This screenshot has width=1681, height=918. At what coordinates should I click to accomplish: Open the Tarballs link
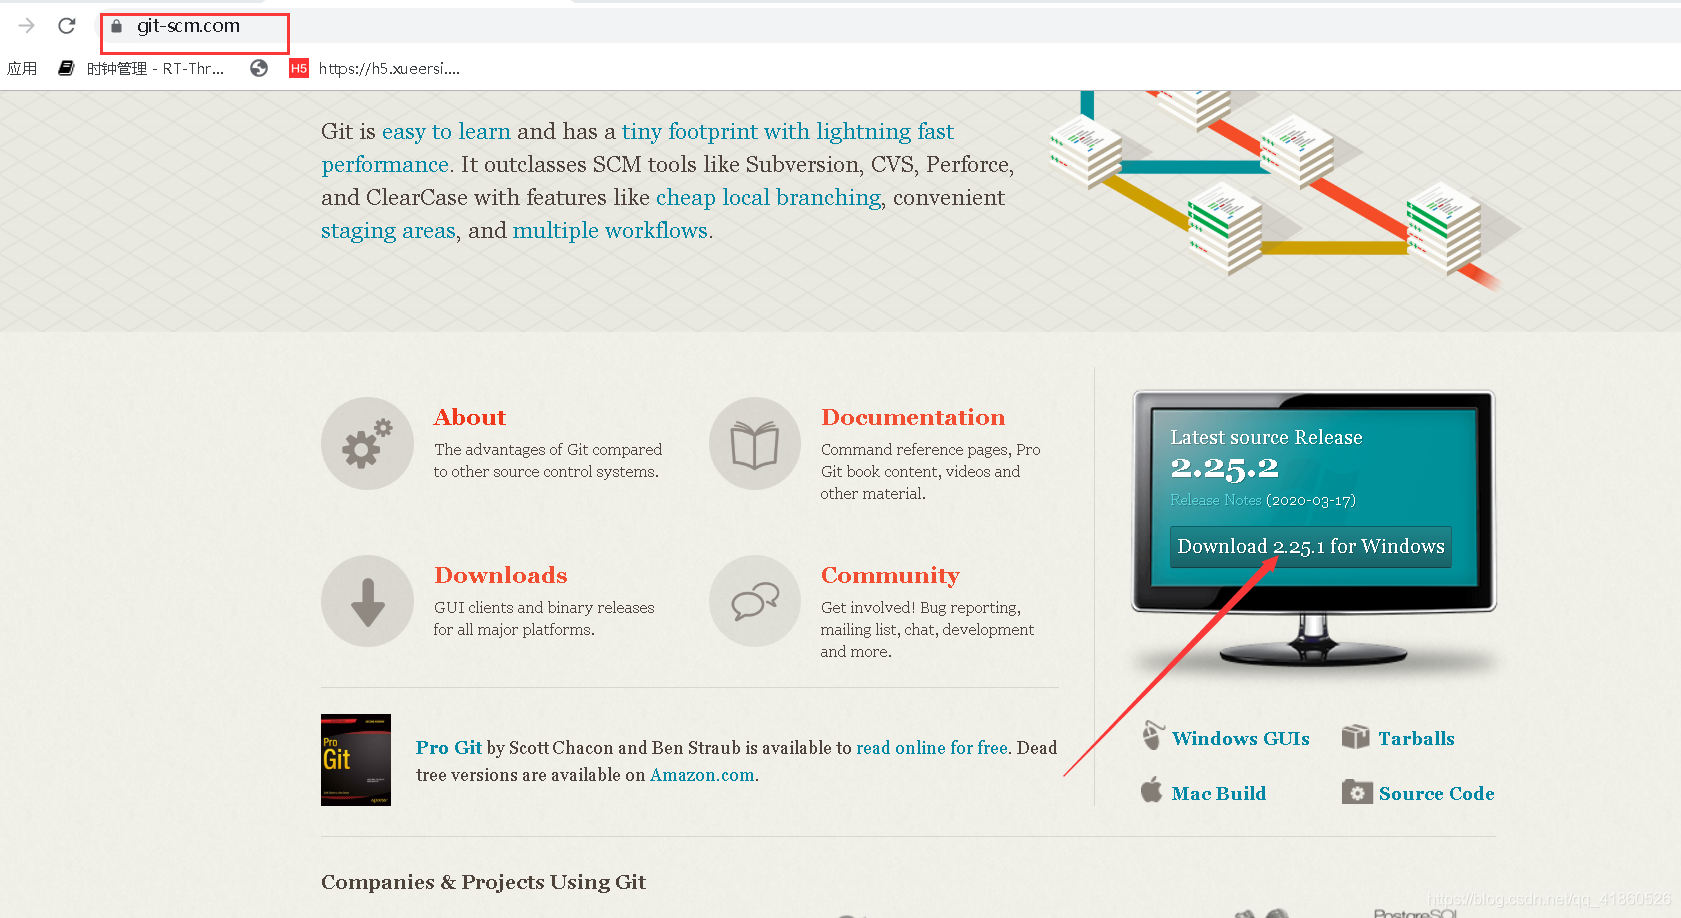(x=1416, y=738)
